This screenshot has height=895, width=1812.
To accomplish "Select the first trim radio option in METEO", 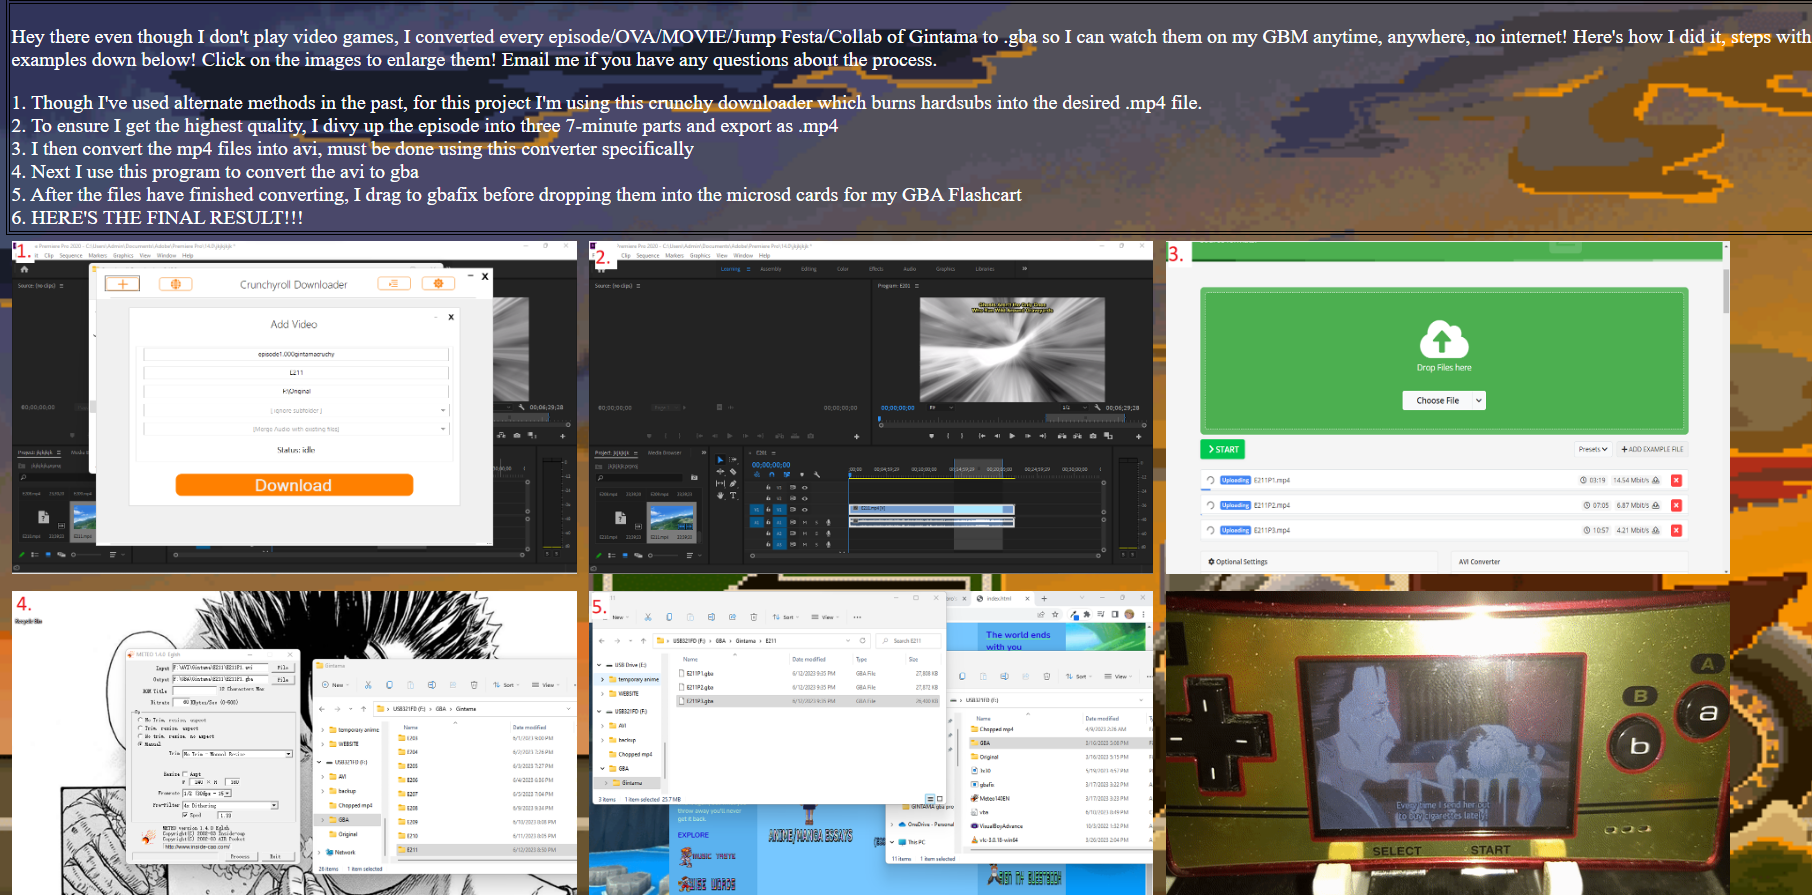I will point(140,720).
